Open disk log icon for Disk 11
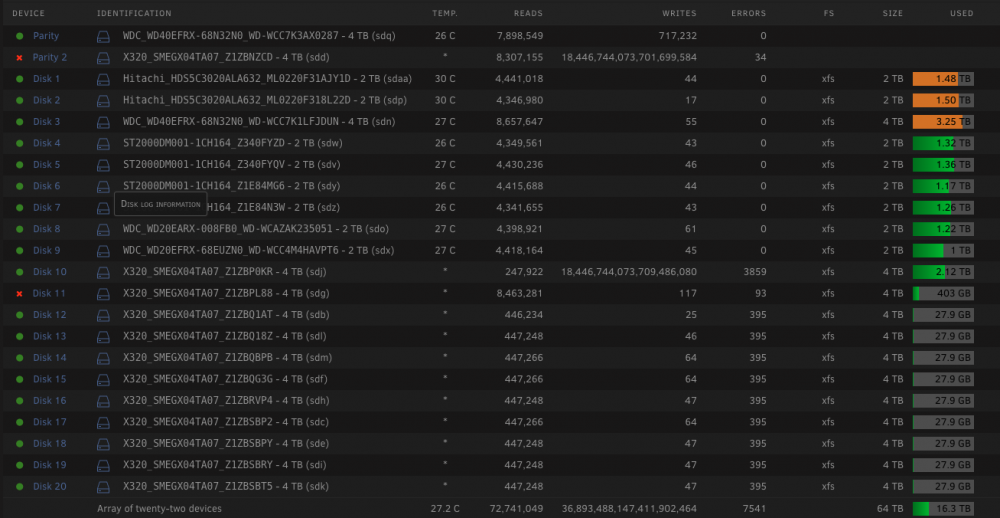Viewport: 1000px width, 518px height. click(x=103, y=293)
